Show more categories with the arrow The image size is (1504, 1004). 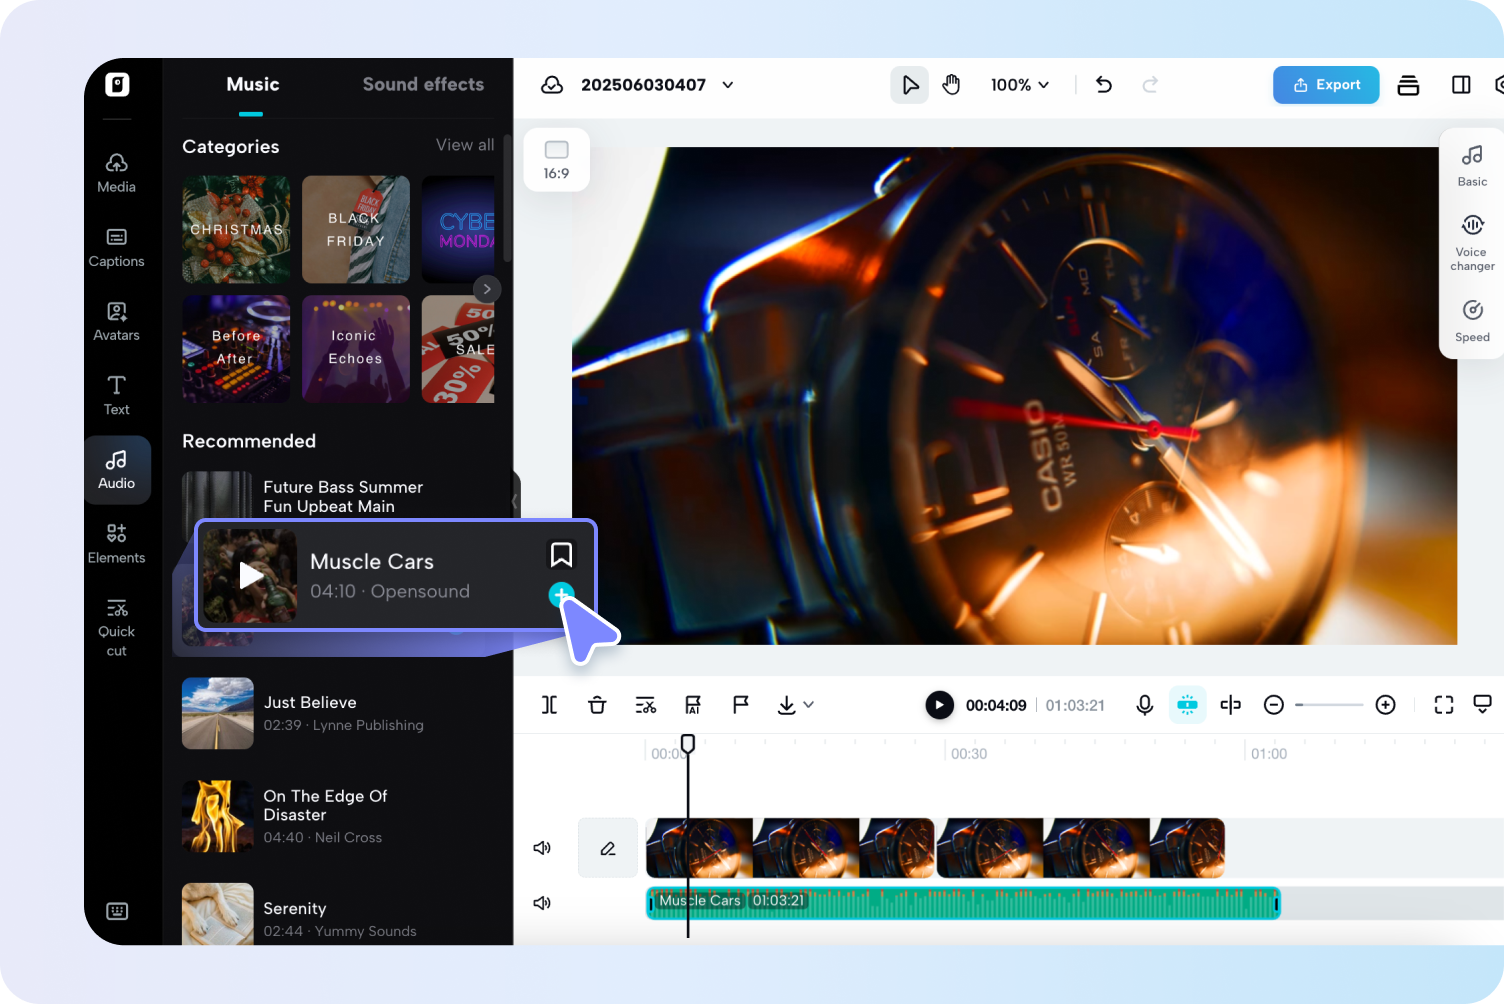click(487, 289)
